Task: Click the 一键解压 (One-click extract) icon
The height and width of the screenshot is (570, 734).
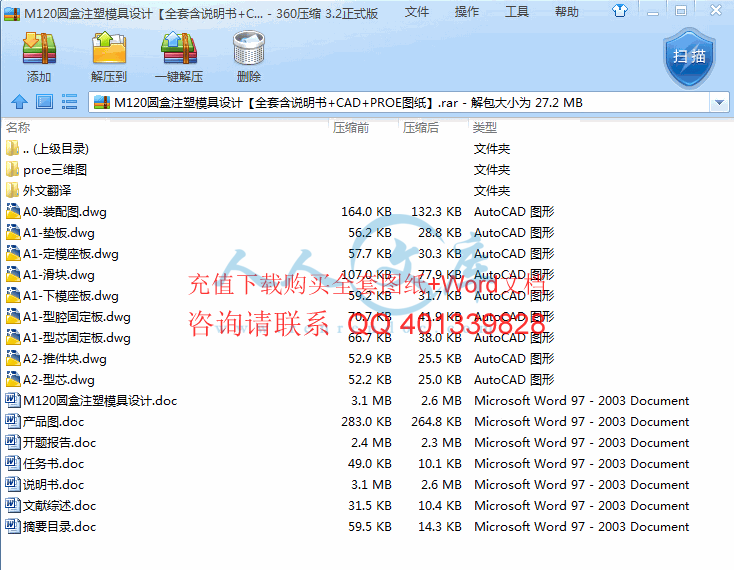Action: click(179, 48)
